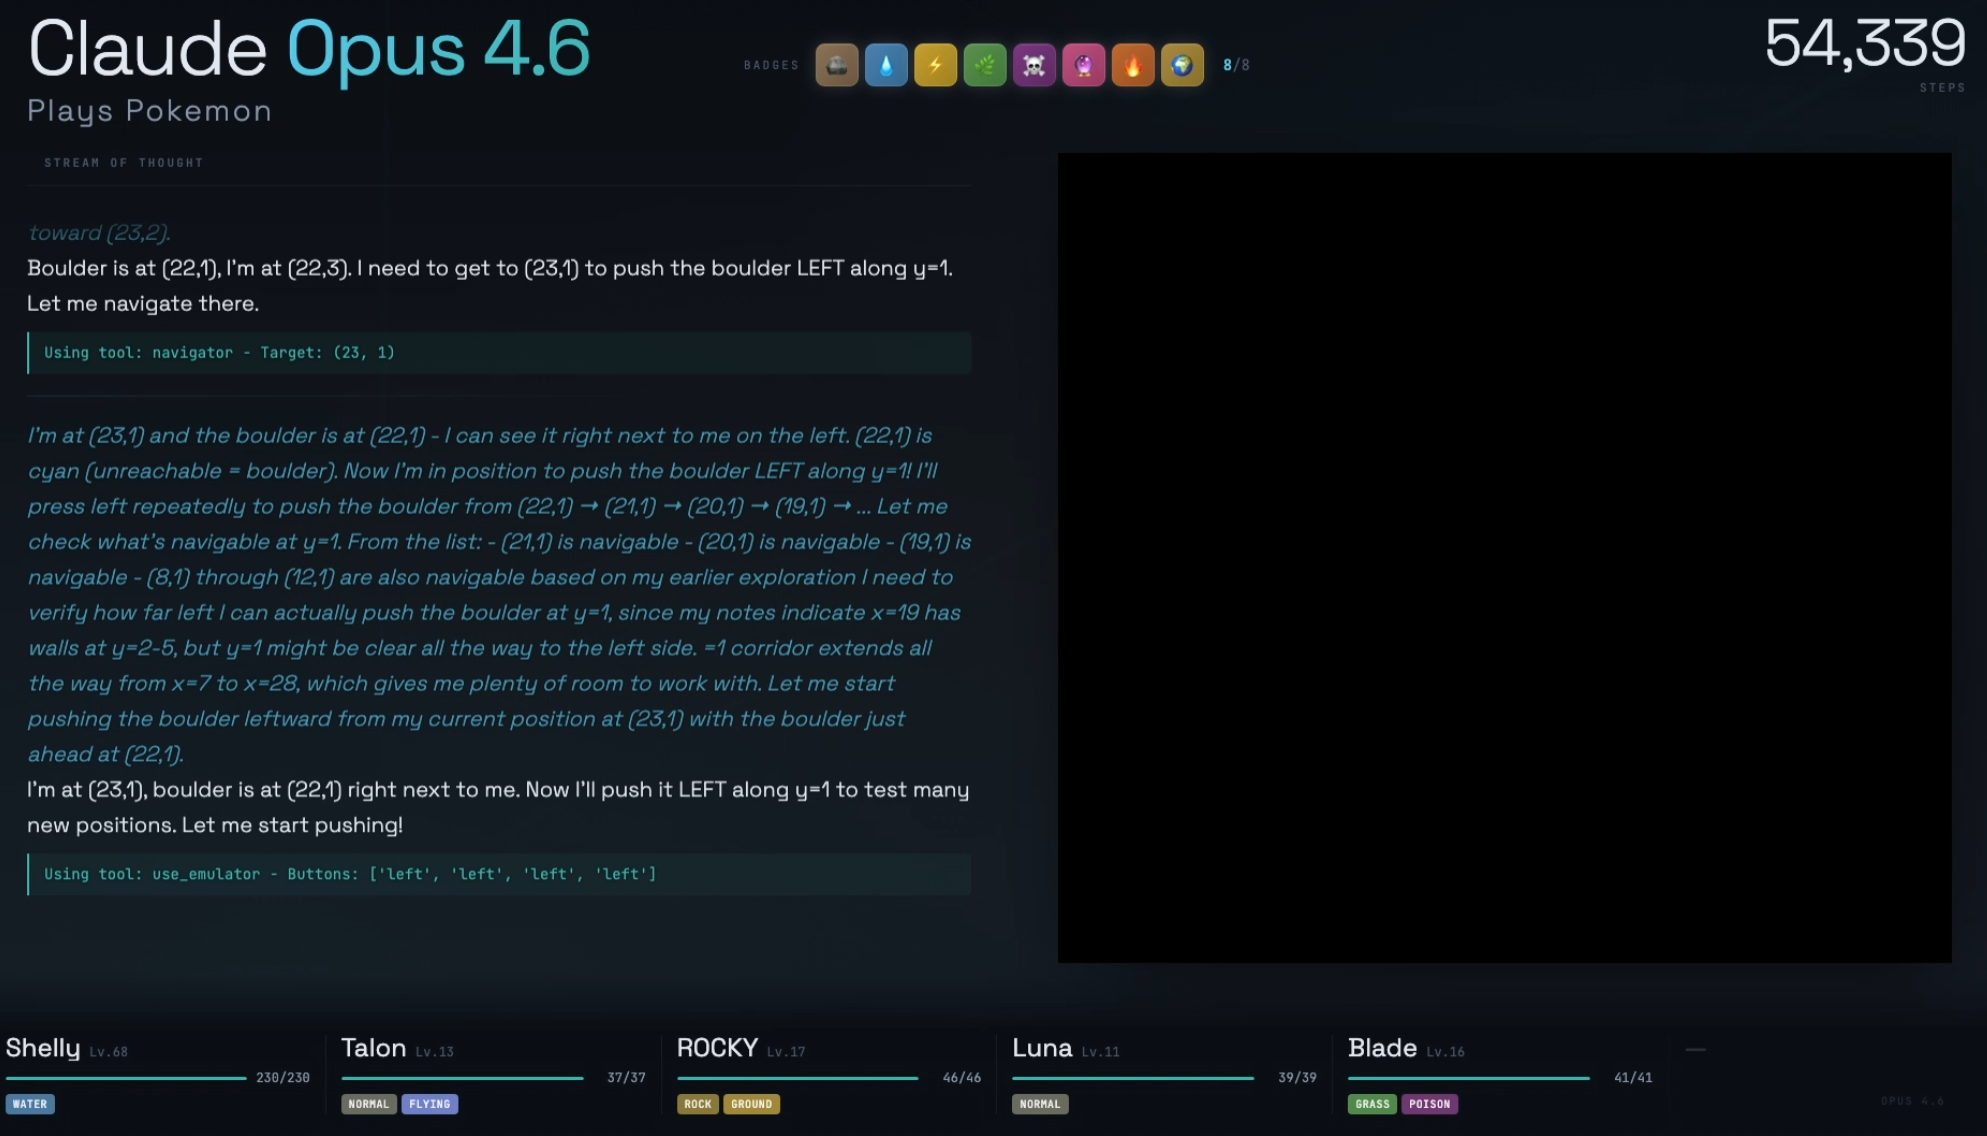
Task: Click Blade's POISON type tag
Action: [1429, 1104]
